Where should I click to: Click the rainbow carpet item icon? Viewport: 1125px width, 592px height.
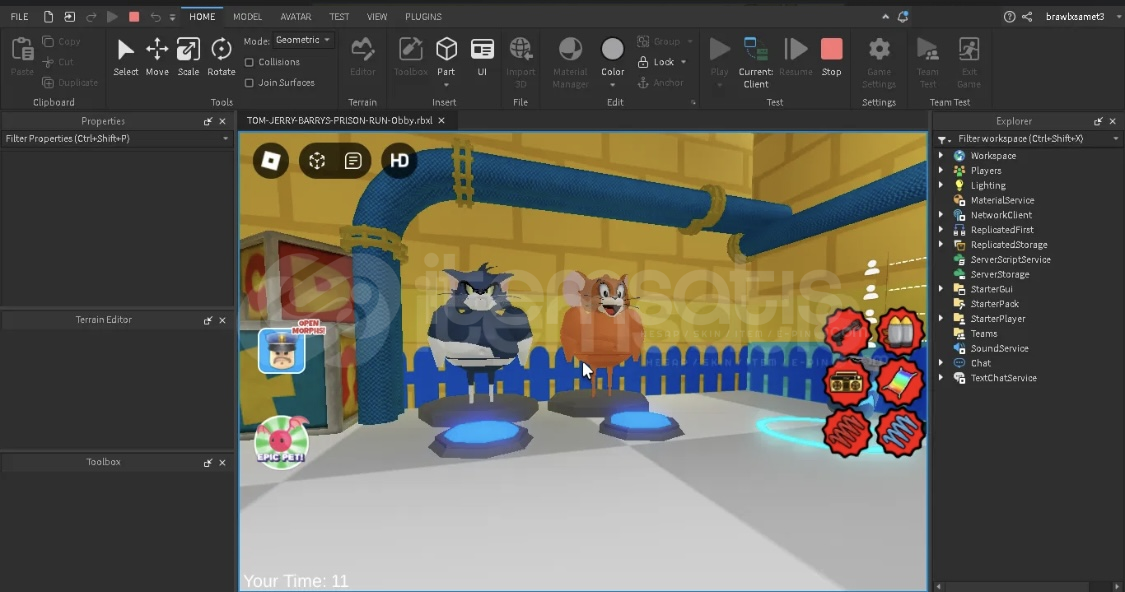point(900,382)
